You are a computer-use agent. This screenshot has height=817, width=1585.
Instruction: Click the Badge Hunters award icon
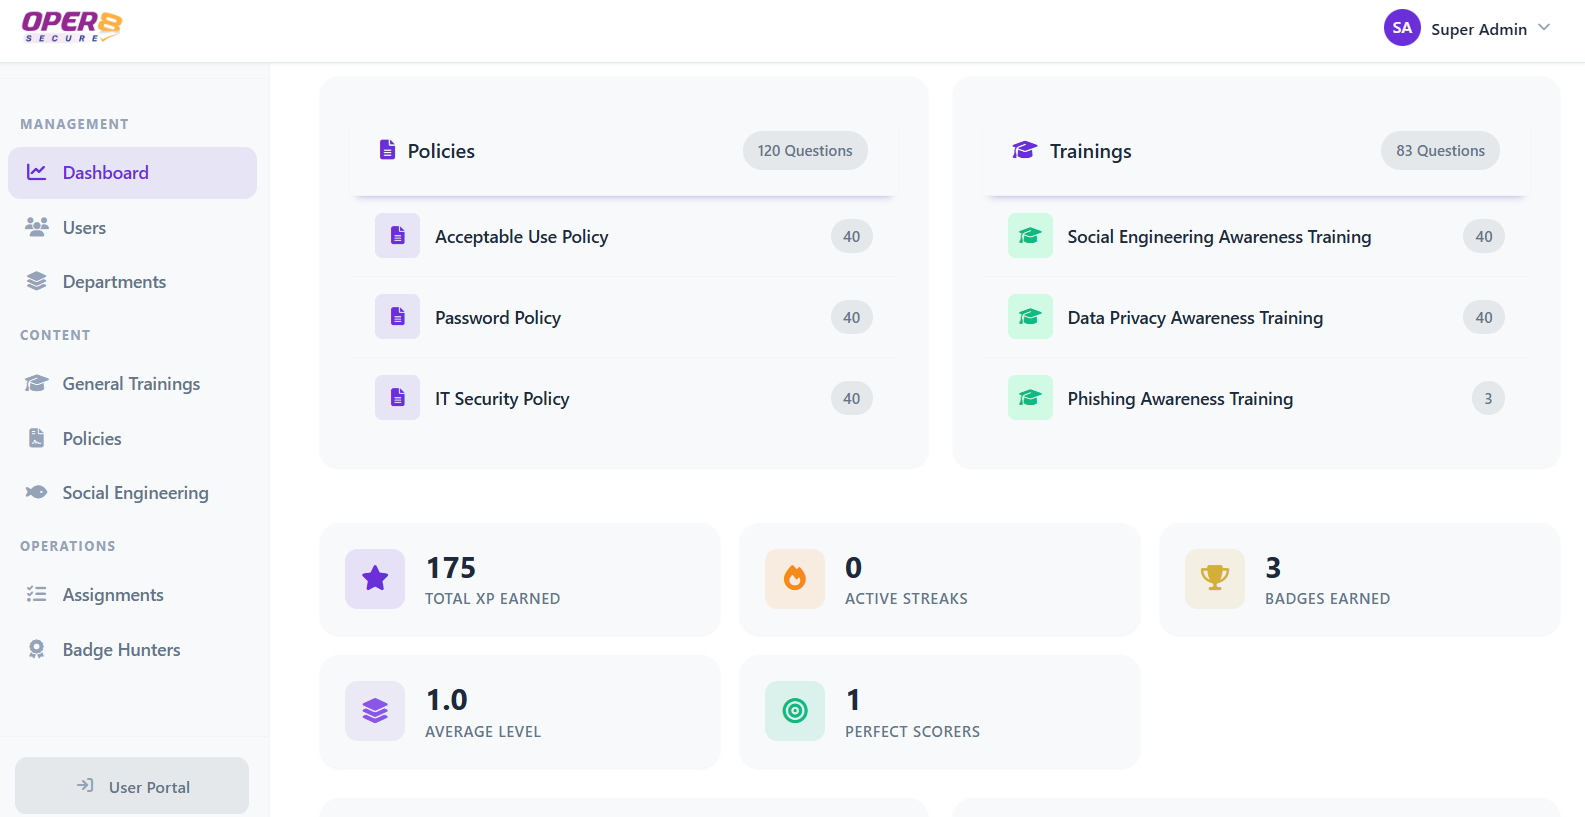click(x=37, y=650)
